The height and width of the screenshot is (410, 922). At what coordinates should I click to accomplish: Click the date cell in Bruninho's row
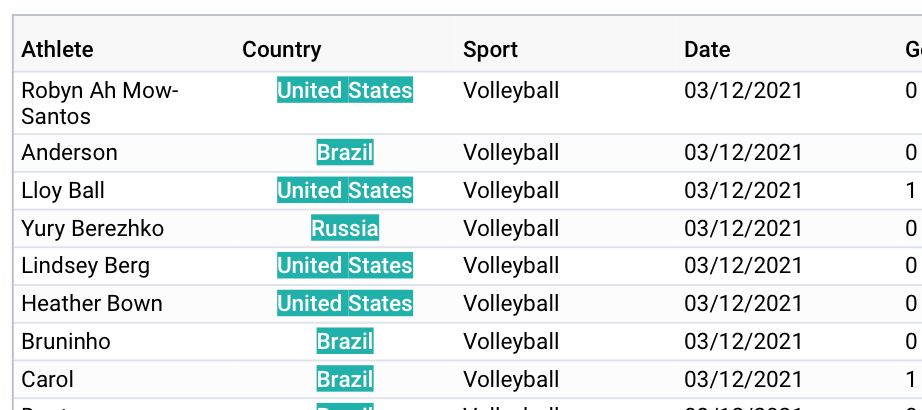pos(787,341)
